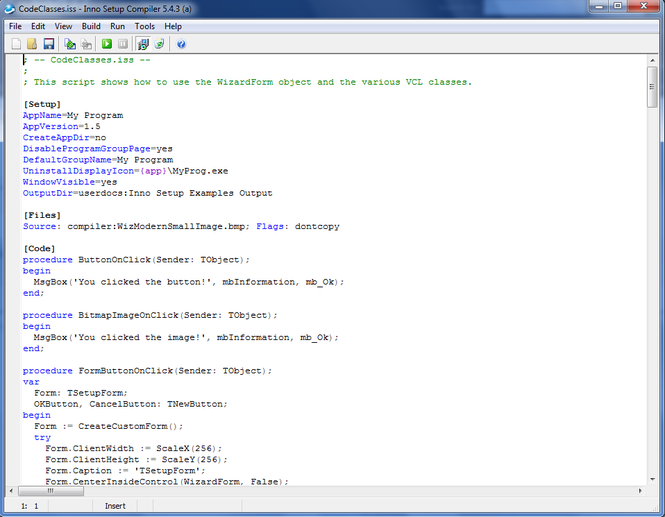Click 'procedure ButtonOnClick' declaration line
665x517 pixels.
[136, 260]
